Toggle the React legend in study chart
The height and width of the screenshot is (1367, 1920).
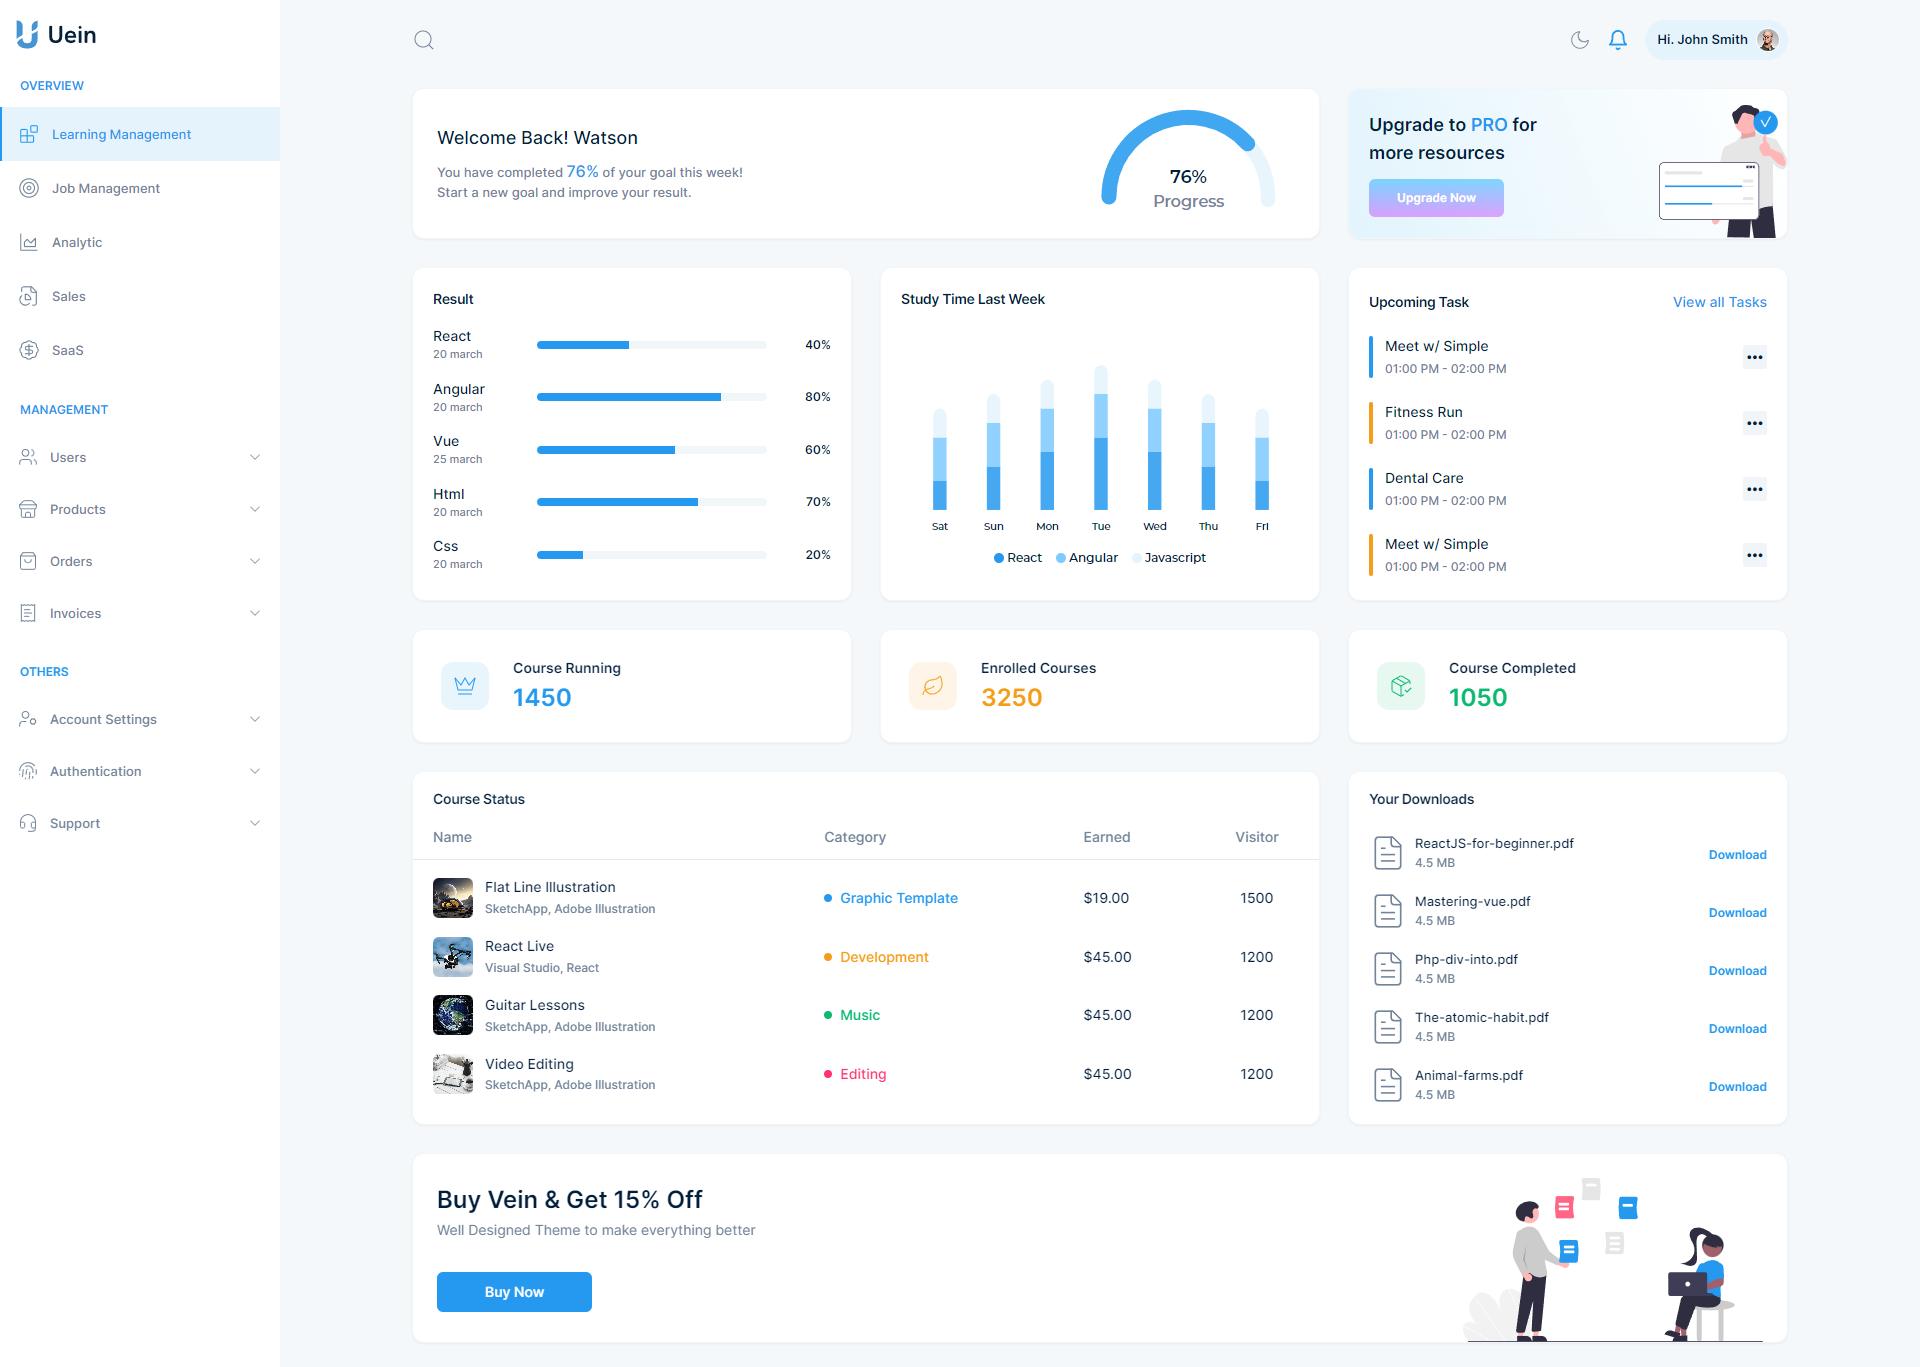(1017, 557)
